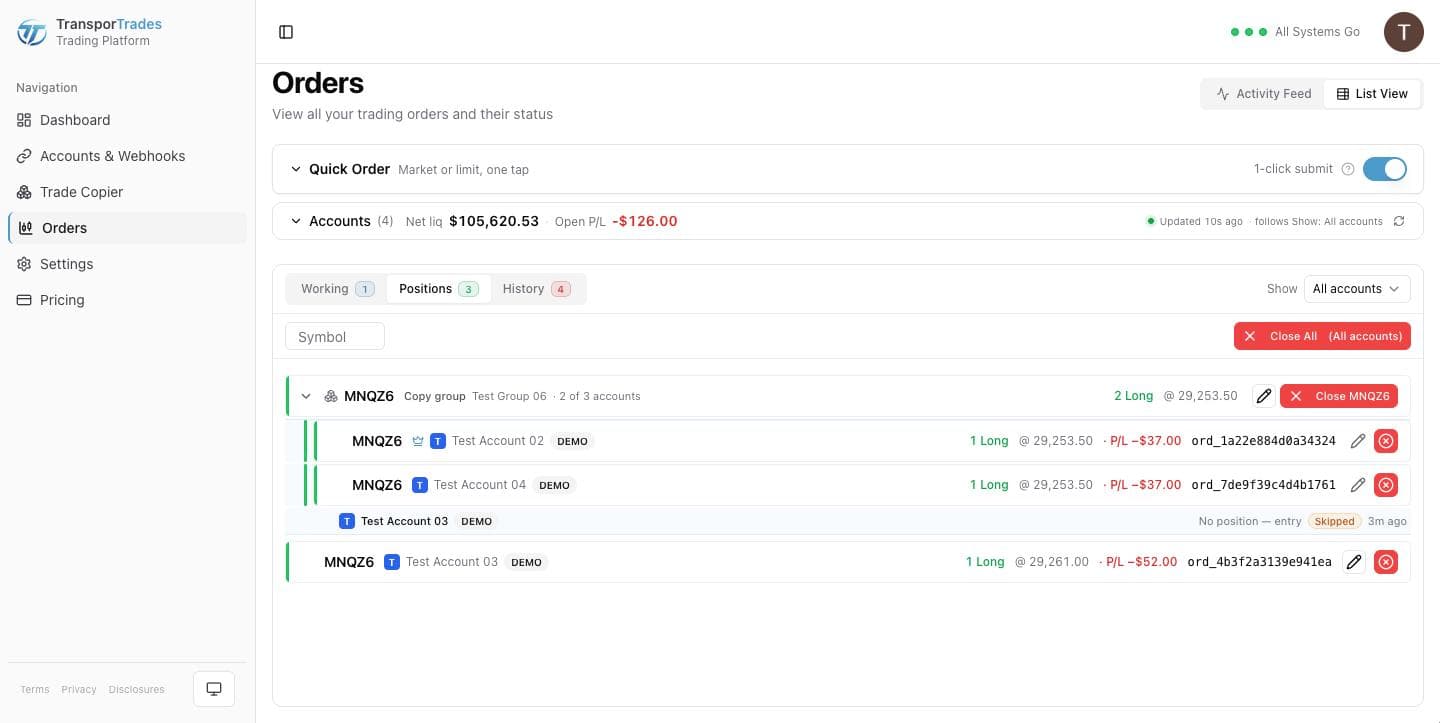Open Accounts & Webhooks page

127,156
